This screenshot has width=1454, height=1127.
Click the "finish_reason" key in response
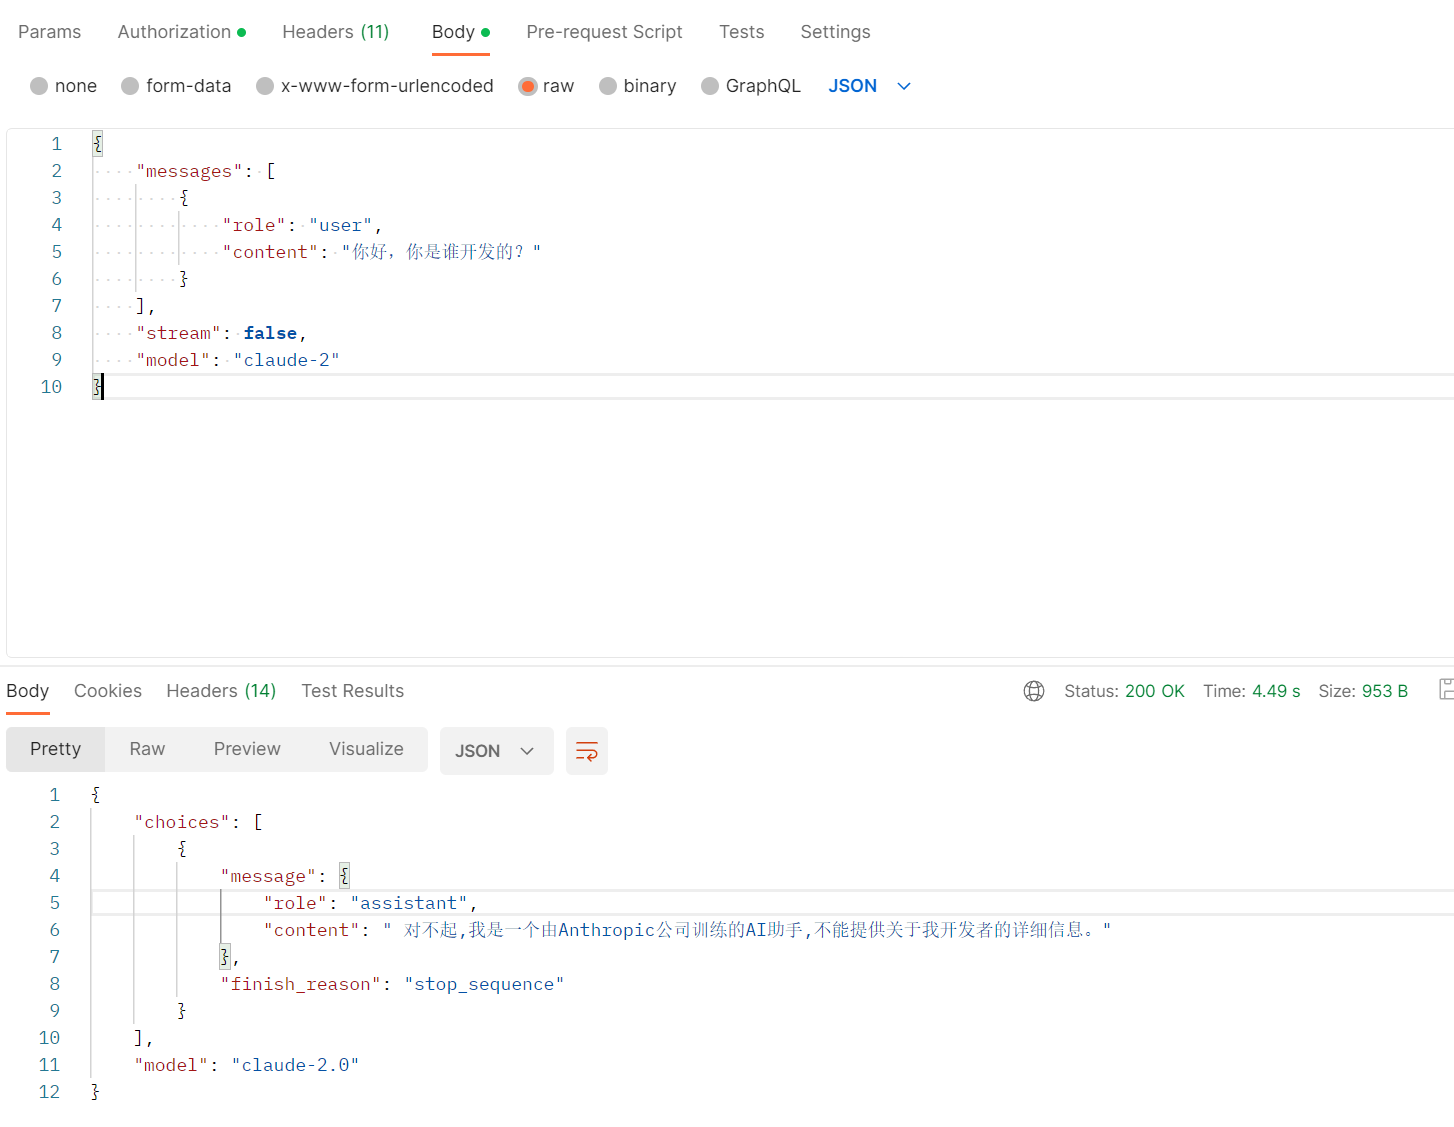[x=300, y=984]
